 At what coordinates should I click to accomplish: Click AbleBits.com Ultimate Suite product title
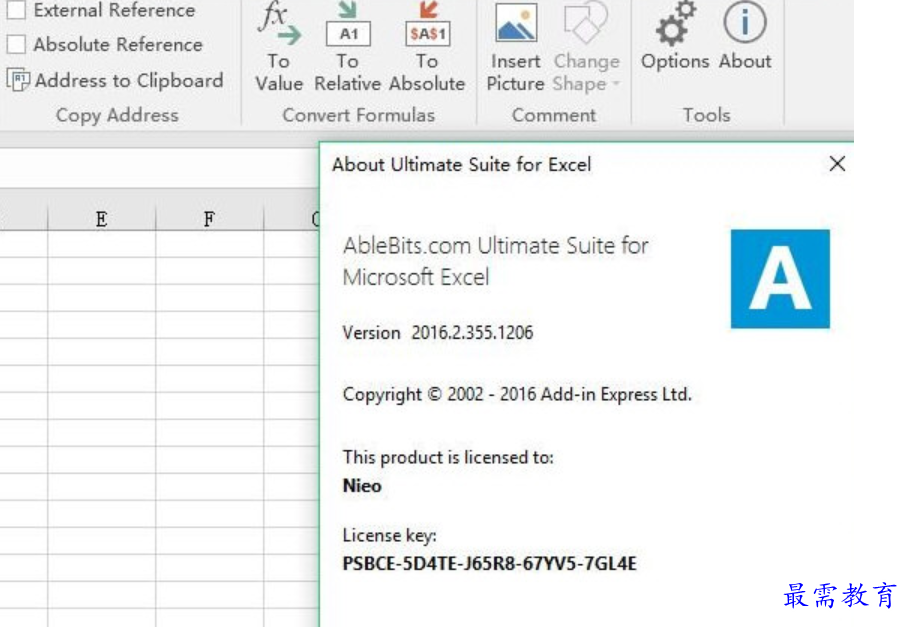tap(495, 262)
